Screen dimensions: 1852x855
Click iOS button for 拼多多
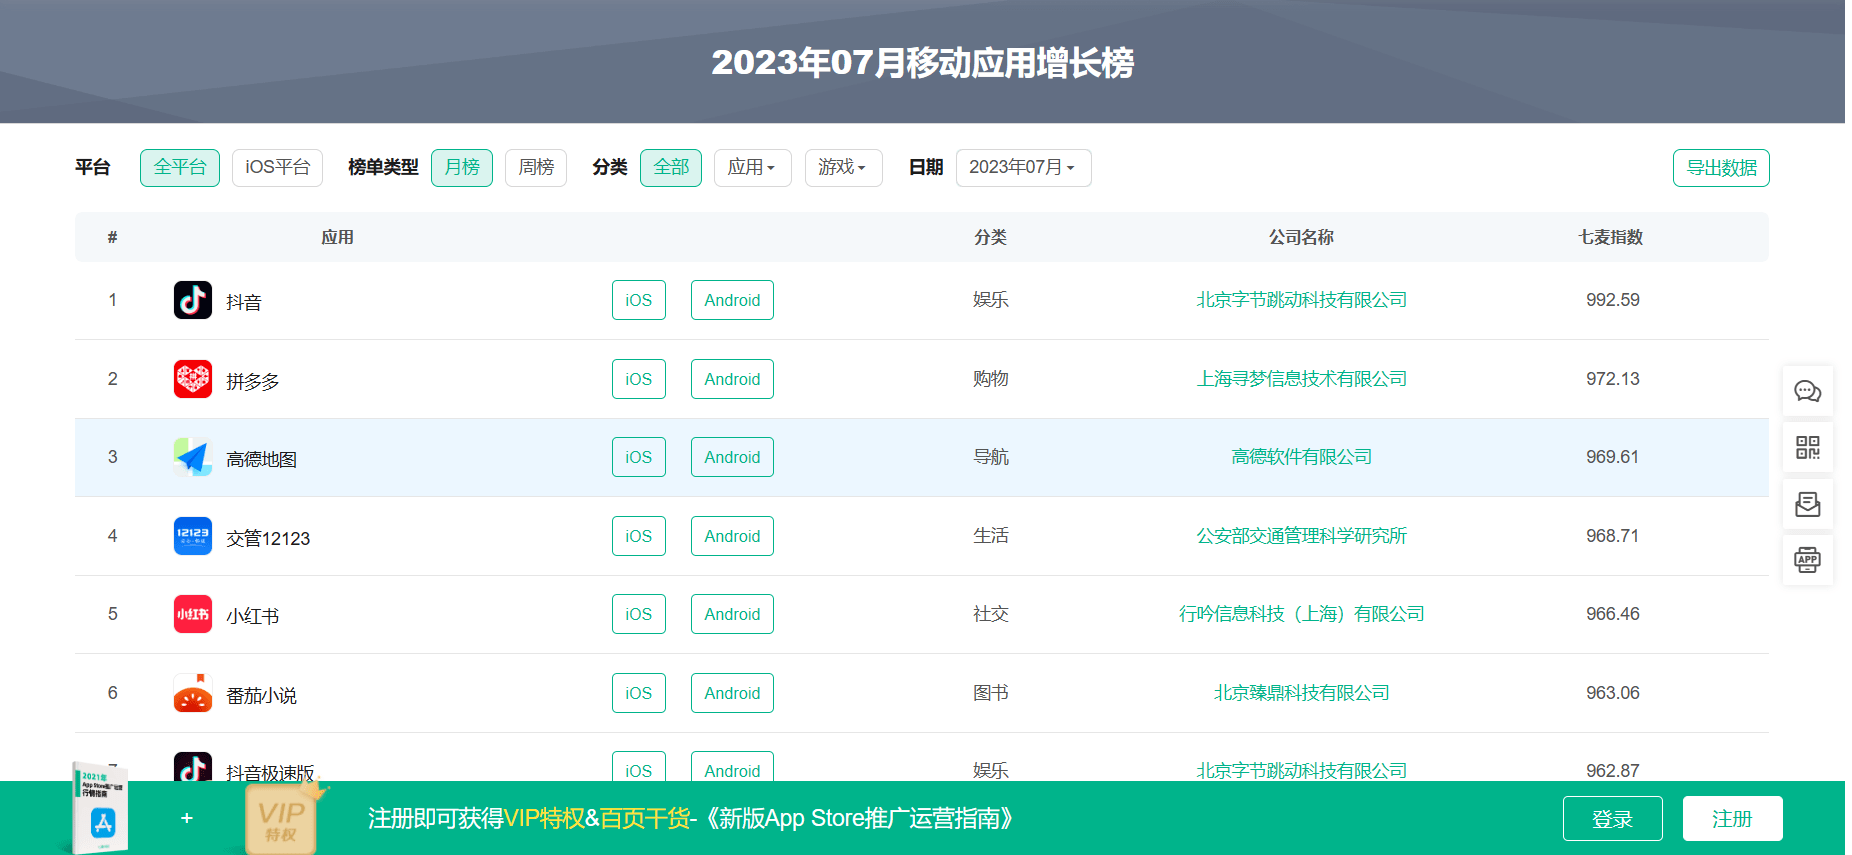click(639, 379)
